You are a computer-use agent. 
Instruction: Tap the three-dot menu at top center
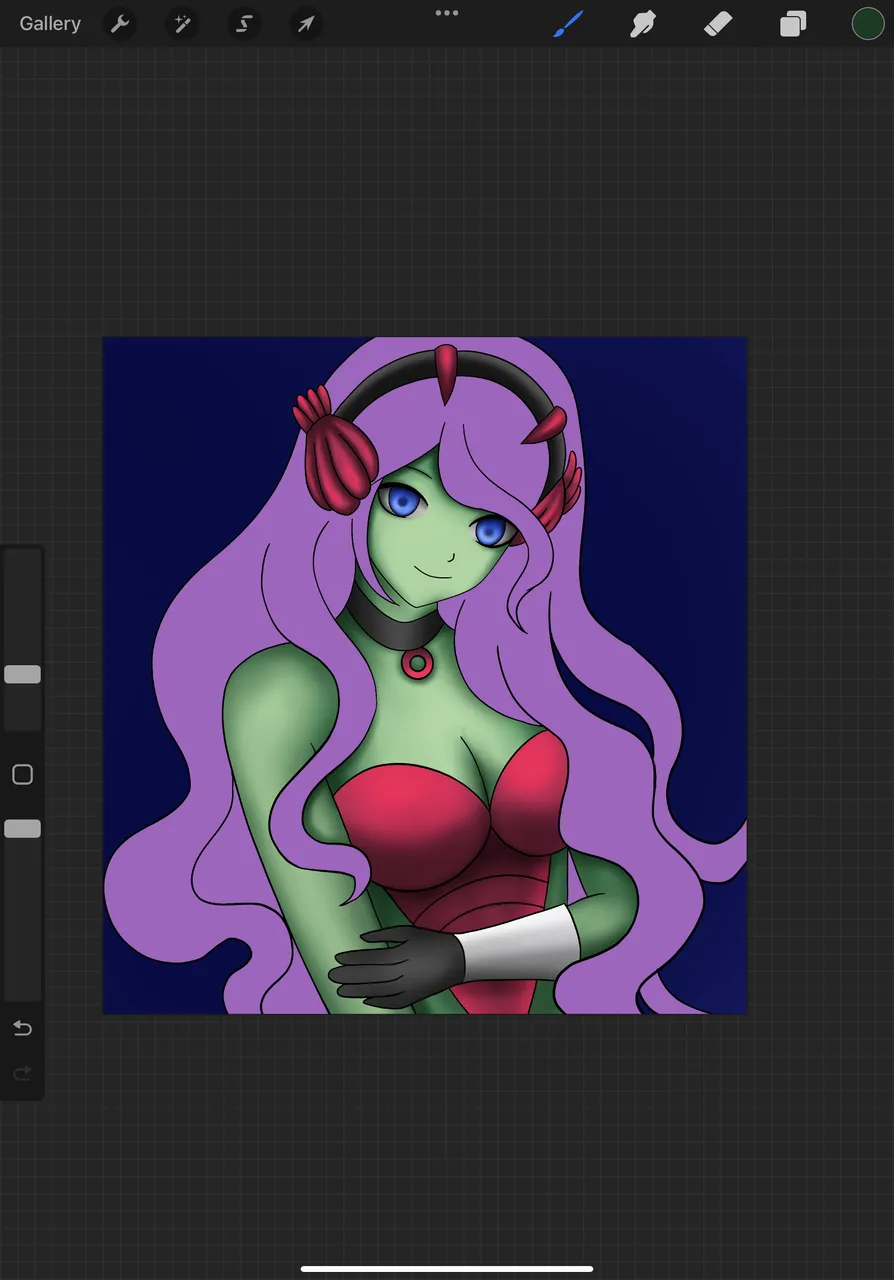447,13
